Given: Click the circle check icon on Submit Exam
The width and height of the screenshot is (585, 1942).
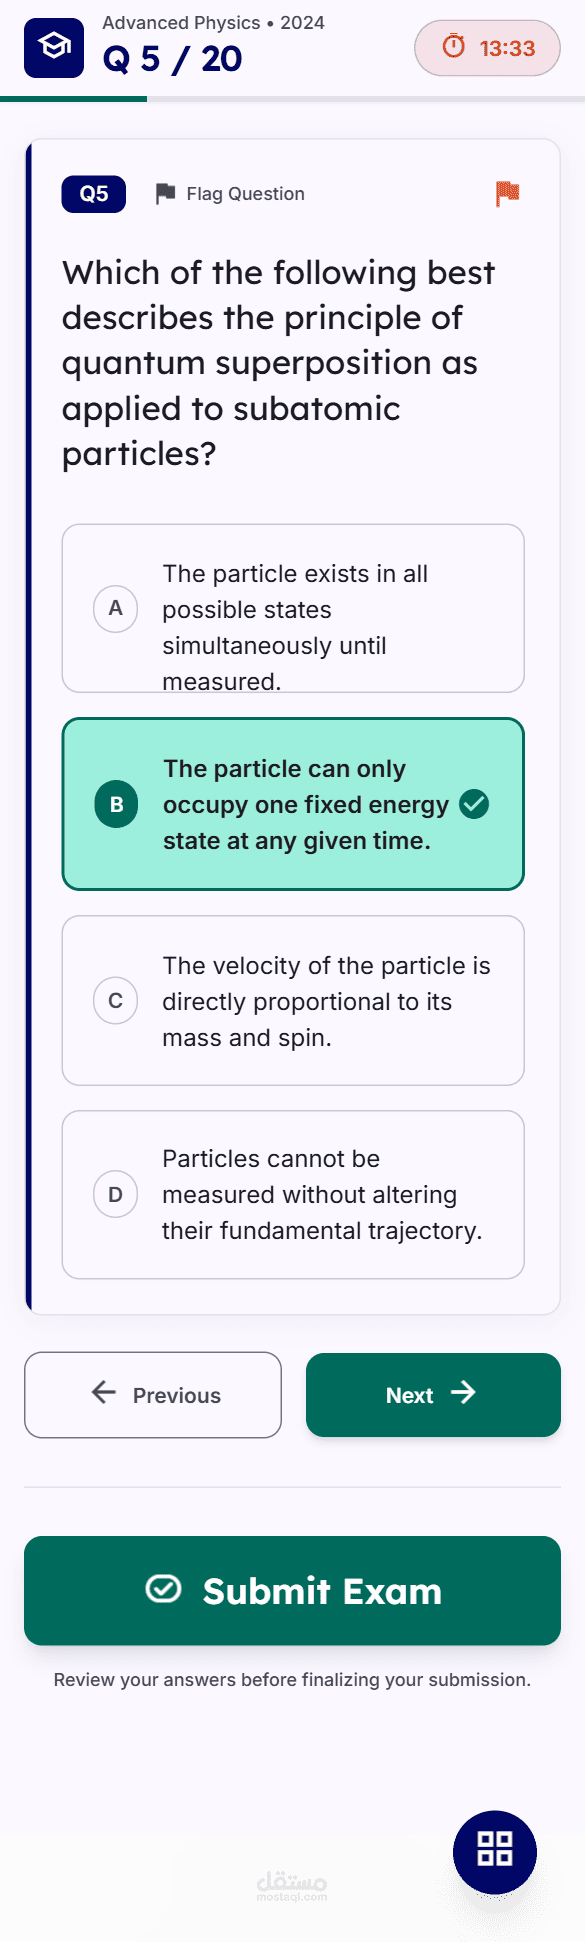Looking at the screenshot, I should click(x=164, y=1589).
